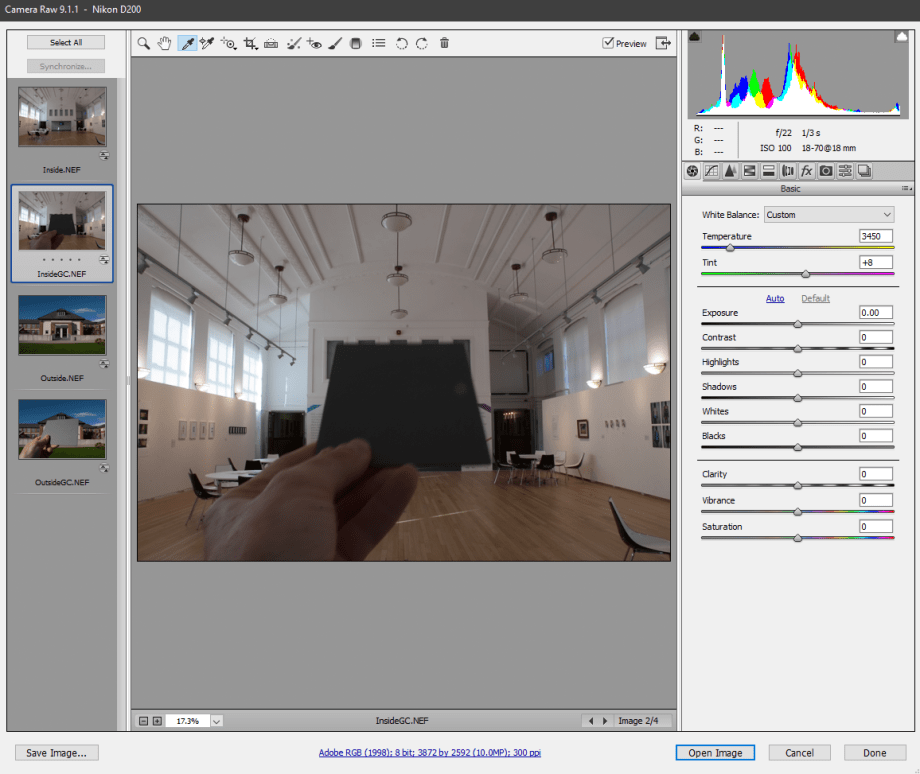Select the InsideGC.NEF thumbnail
Image resolution: width=920 pixels, height=774 pixels.
[62, 221]
